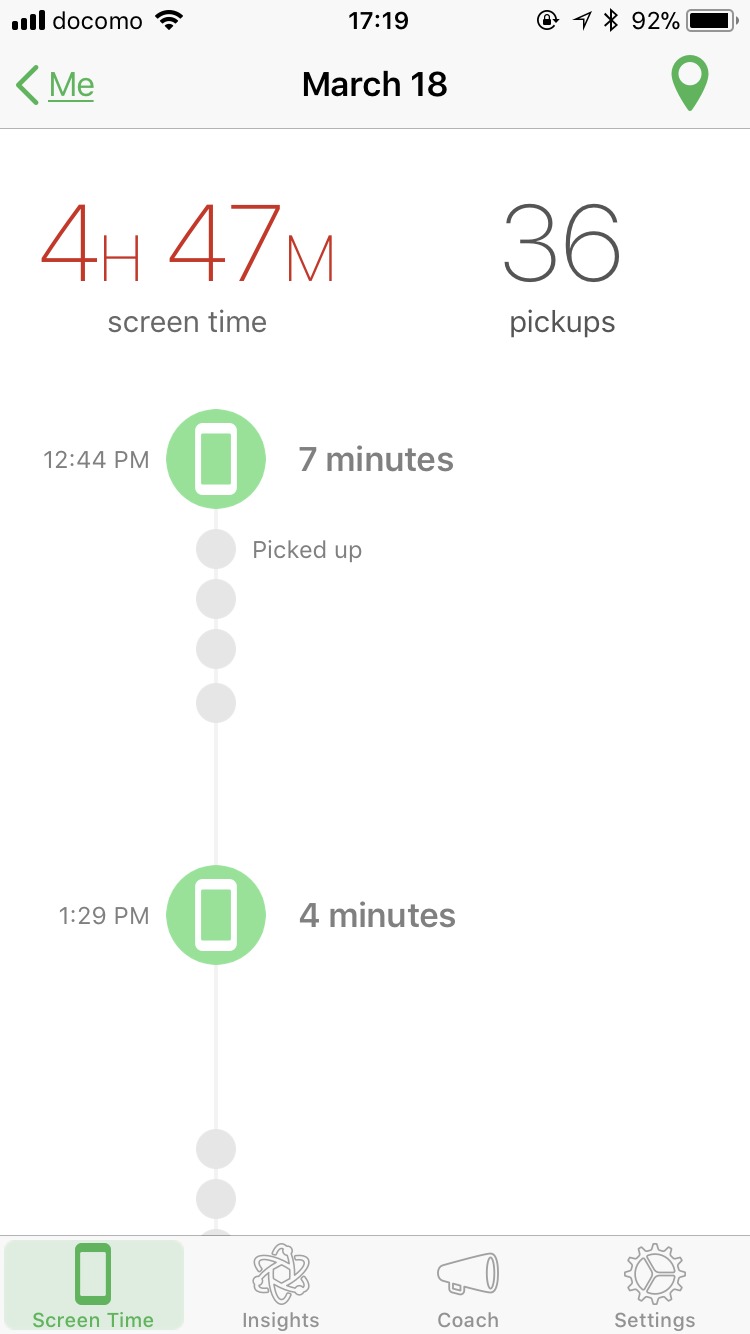Tap the 4H 47M screen time total
750x1334 pixels.
[x=187, y=247]
